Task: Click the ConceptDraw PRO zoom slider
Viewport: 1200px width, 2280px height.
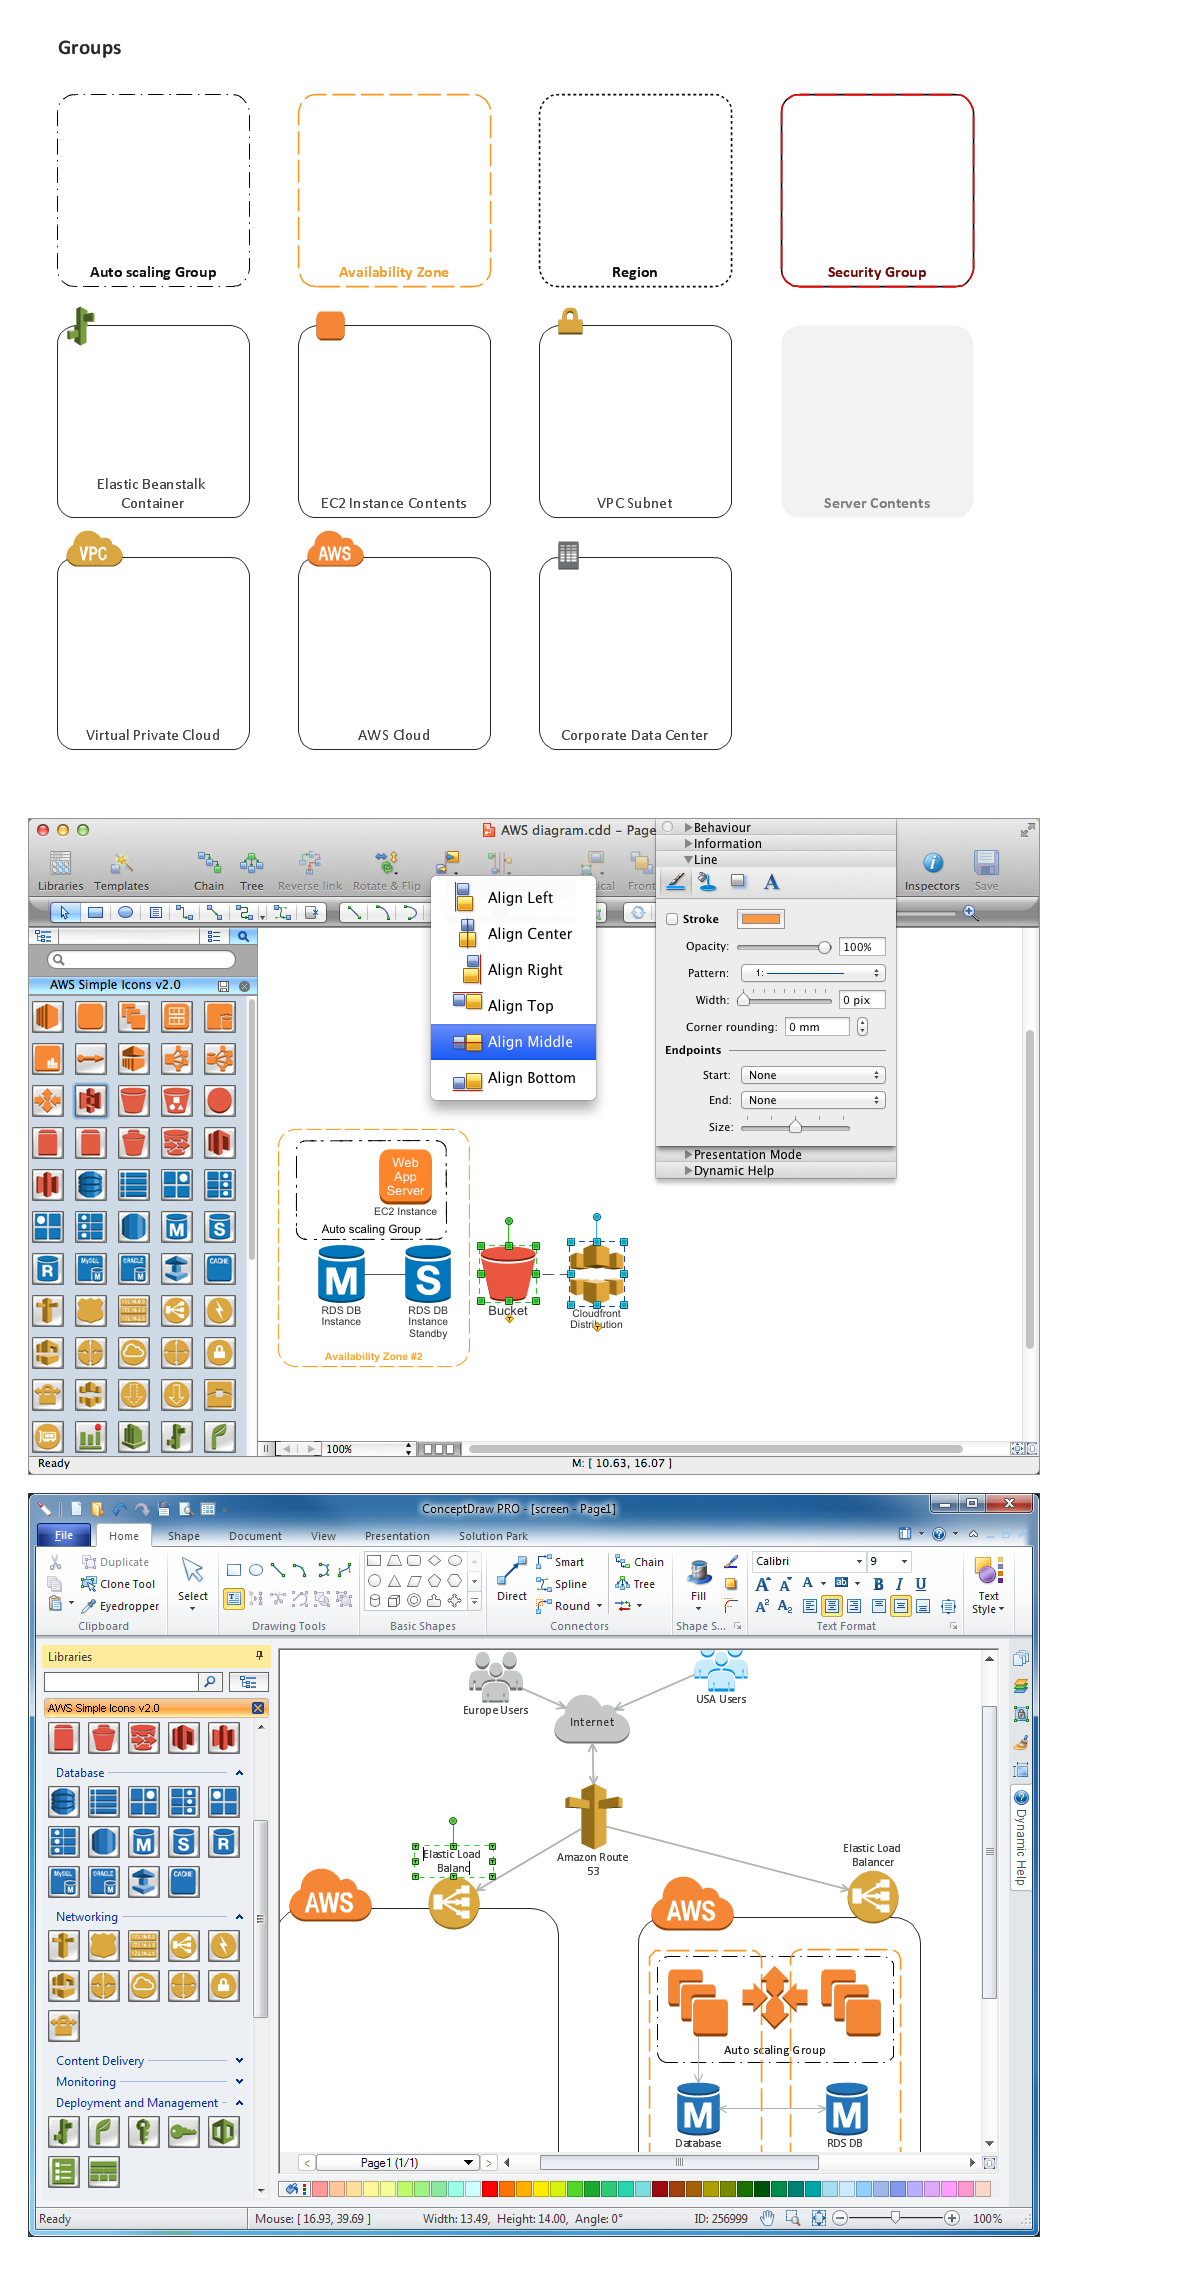Action: tap(896, 2218)
